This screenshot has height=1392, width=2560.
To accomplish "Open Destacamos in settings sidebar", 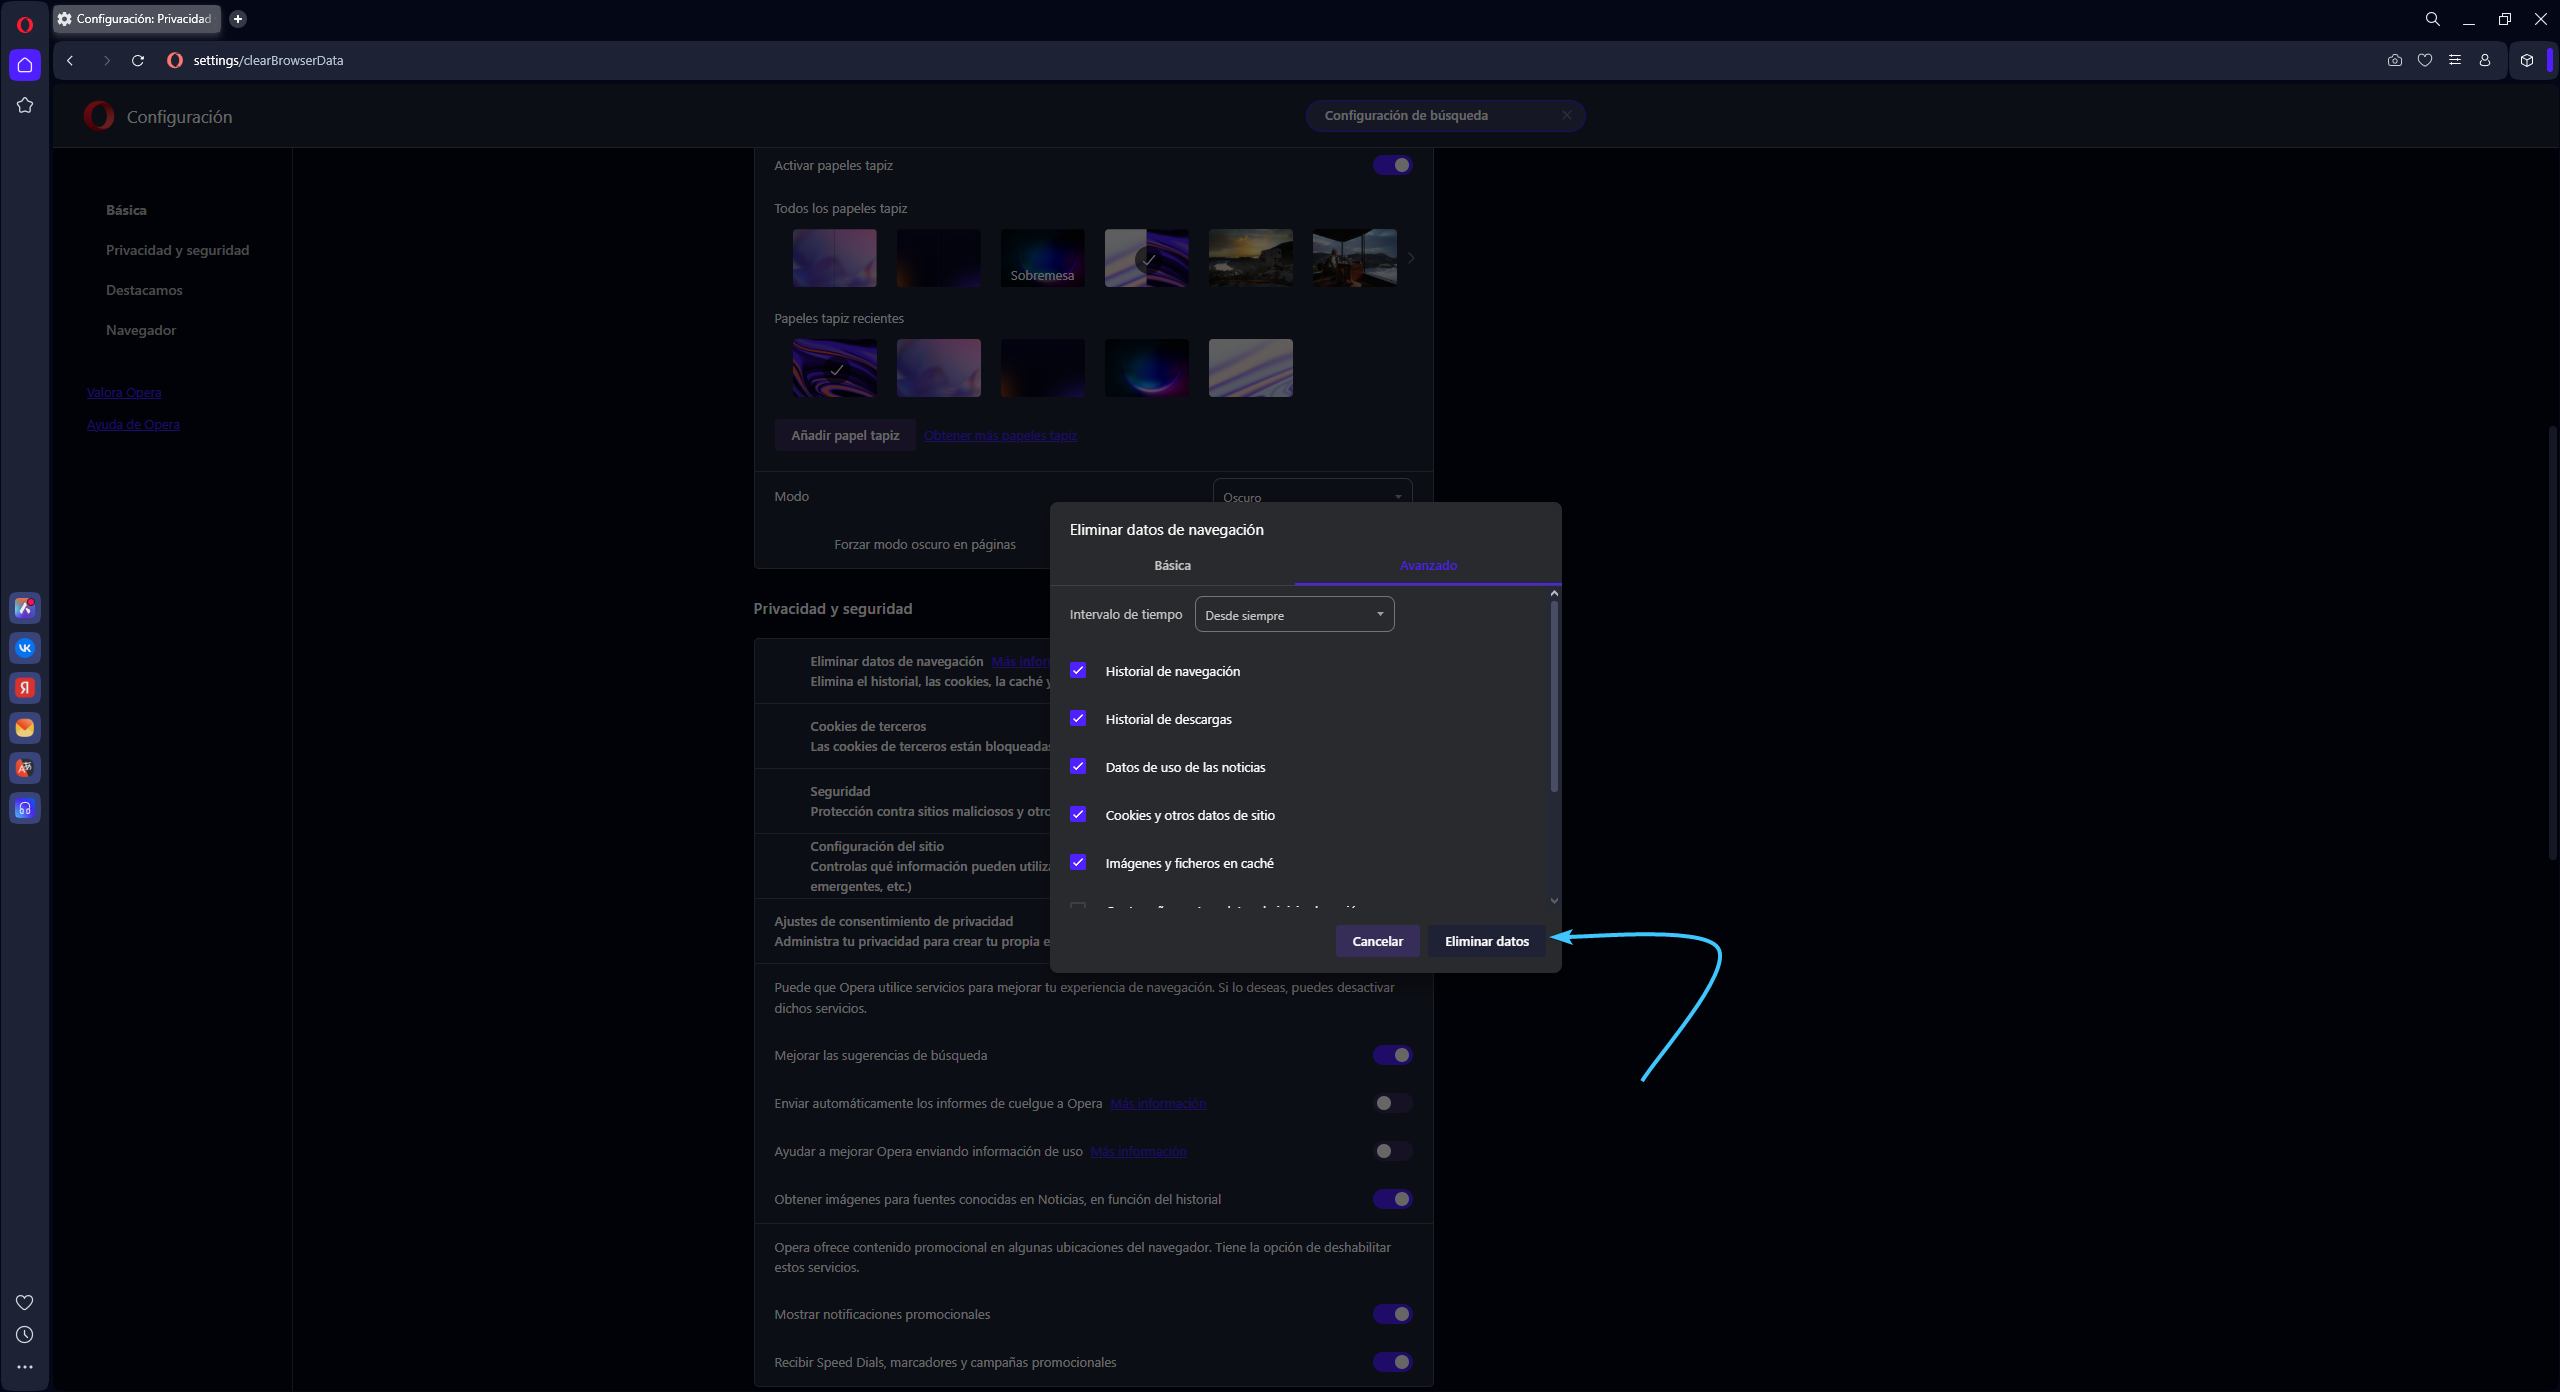I will (144, 290).
